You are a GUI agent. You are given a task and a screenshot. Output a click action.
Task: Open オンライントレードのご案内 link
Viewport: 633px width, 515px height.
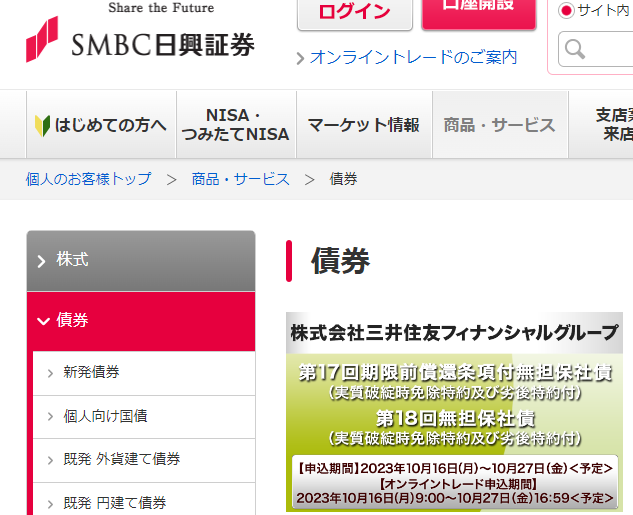[x=413, y=57]
